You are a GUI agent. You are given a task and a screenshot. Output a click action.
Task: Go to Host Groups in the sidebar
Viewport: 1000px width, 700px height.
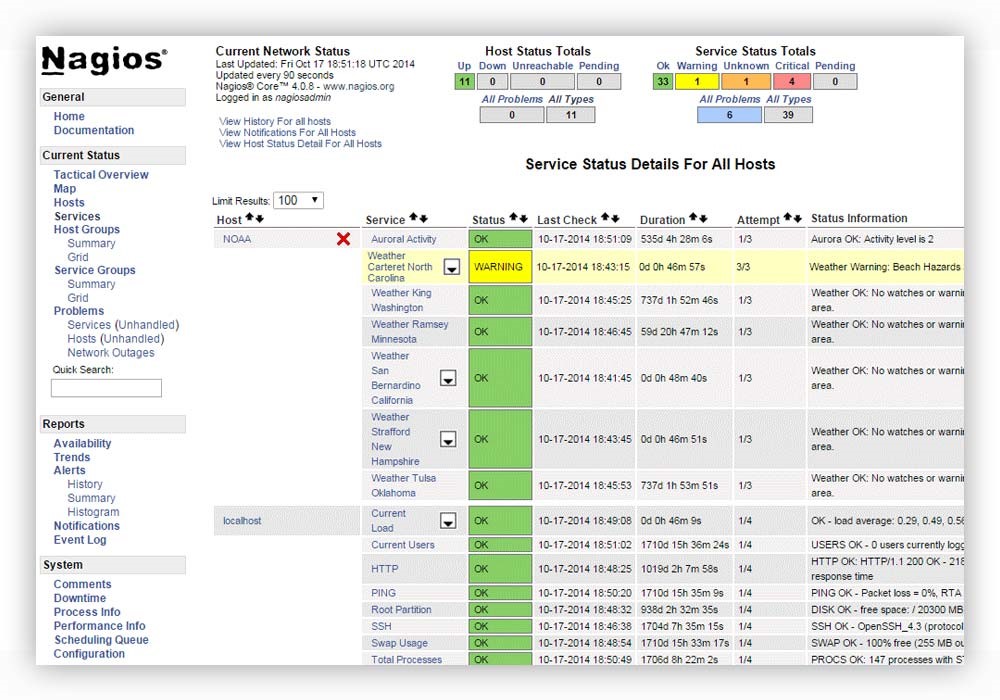tap(87, 230)
